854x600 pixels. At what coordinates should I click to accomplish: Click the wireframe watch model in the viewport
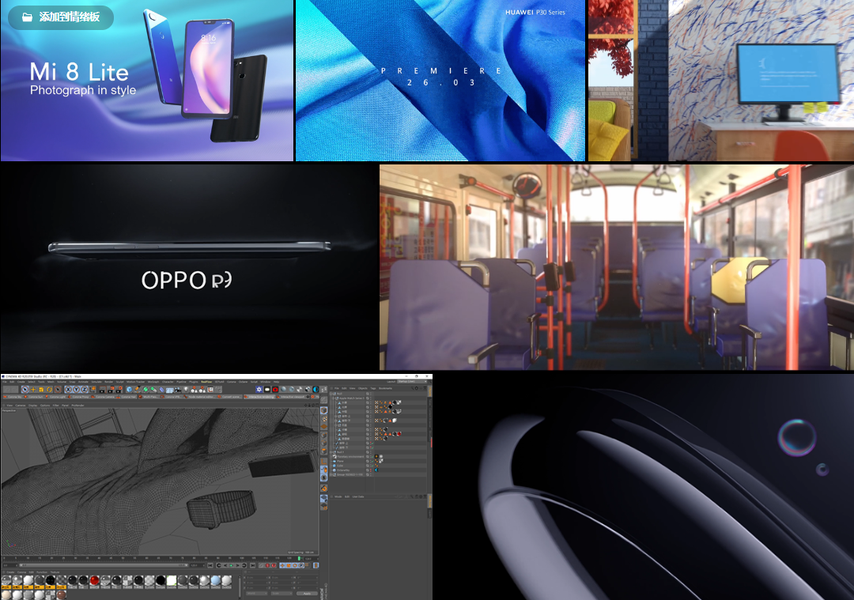coord(221,509)
